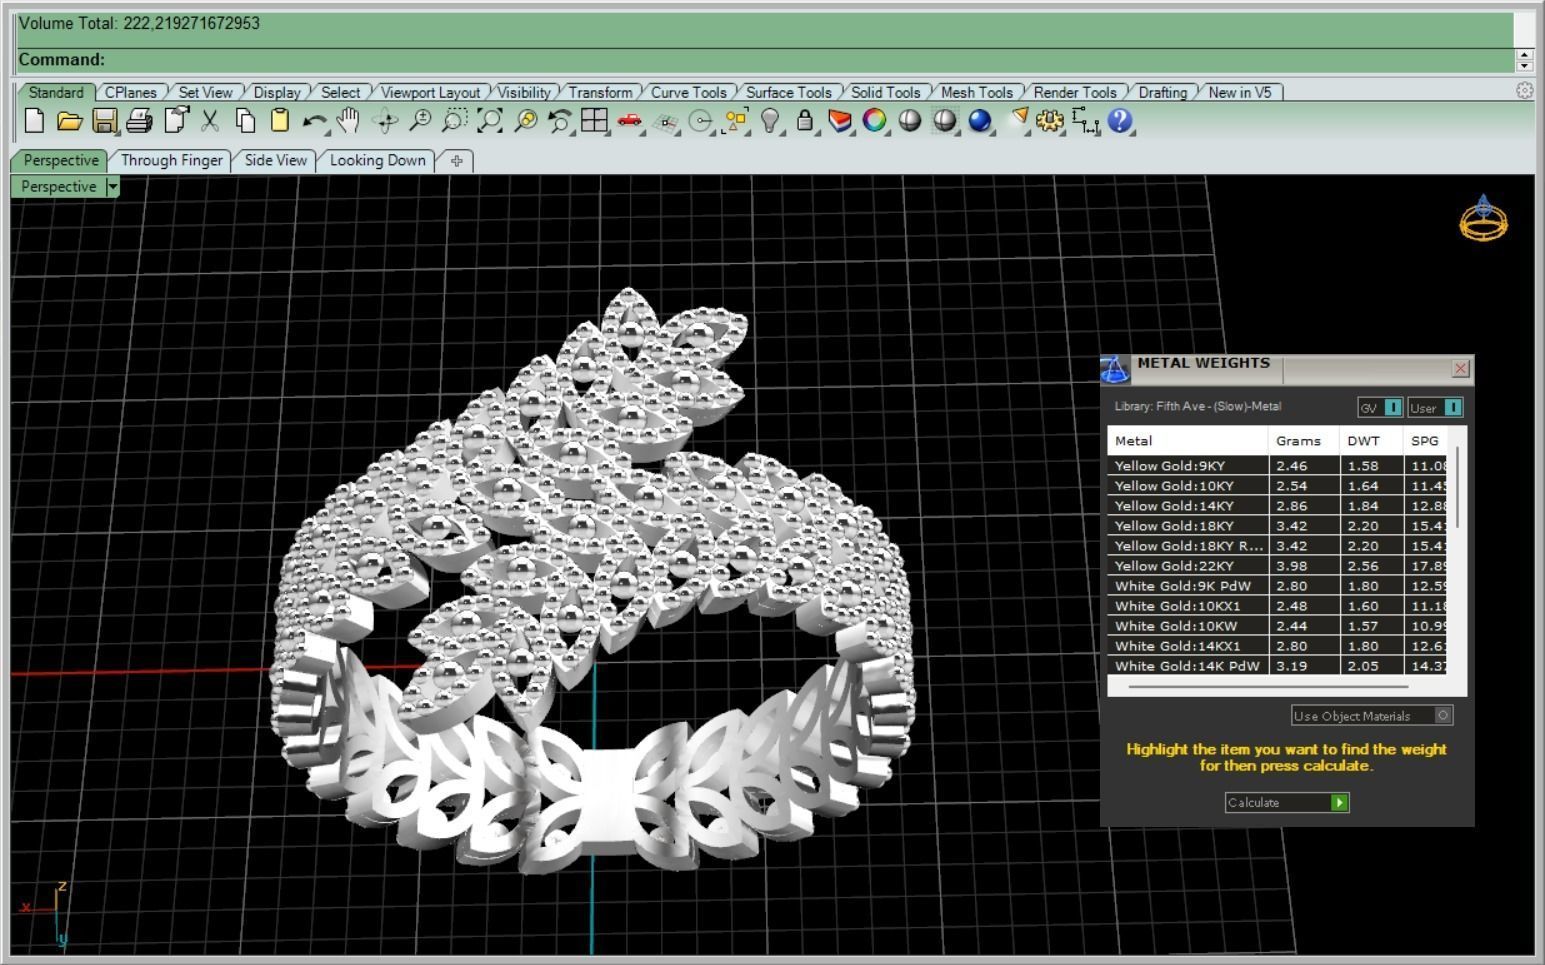Create a new file with the New icon

click(35, 121)
